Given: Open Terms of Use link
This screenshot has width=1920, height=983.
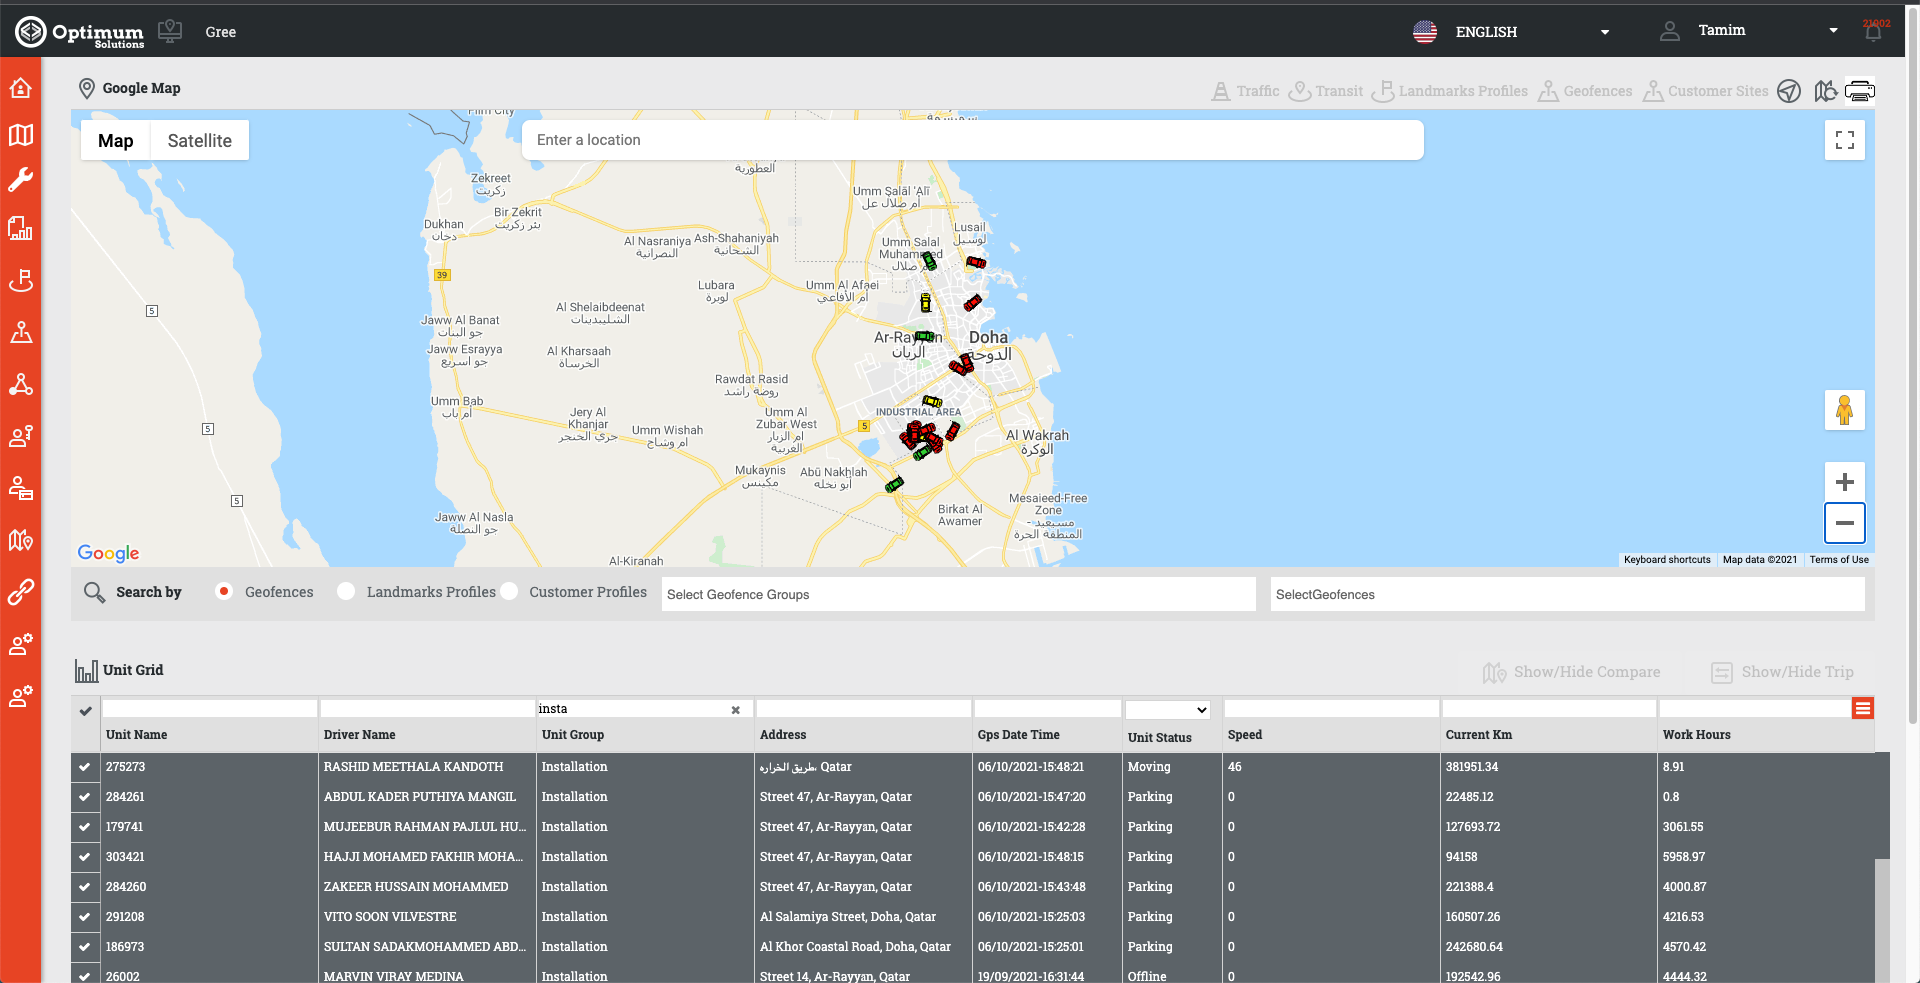Looking at the screenshot, I should pos(1839,560).
